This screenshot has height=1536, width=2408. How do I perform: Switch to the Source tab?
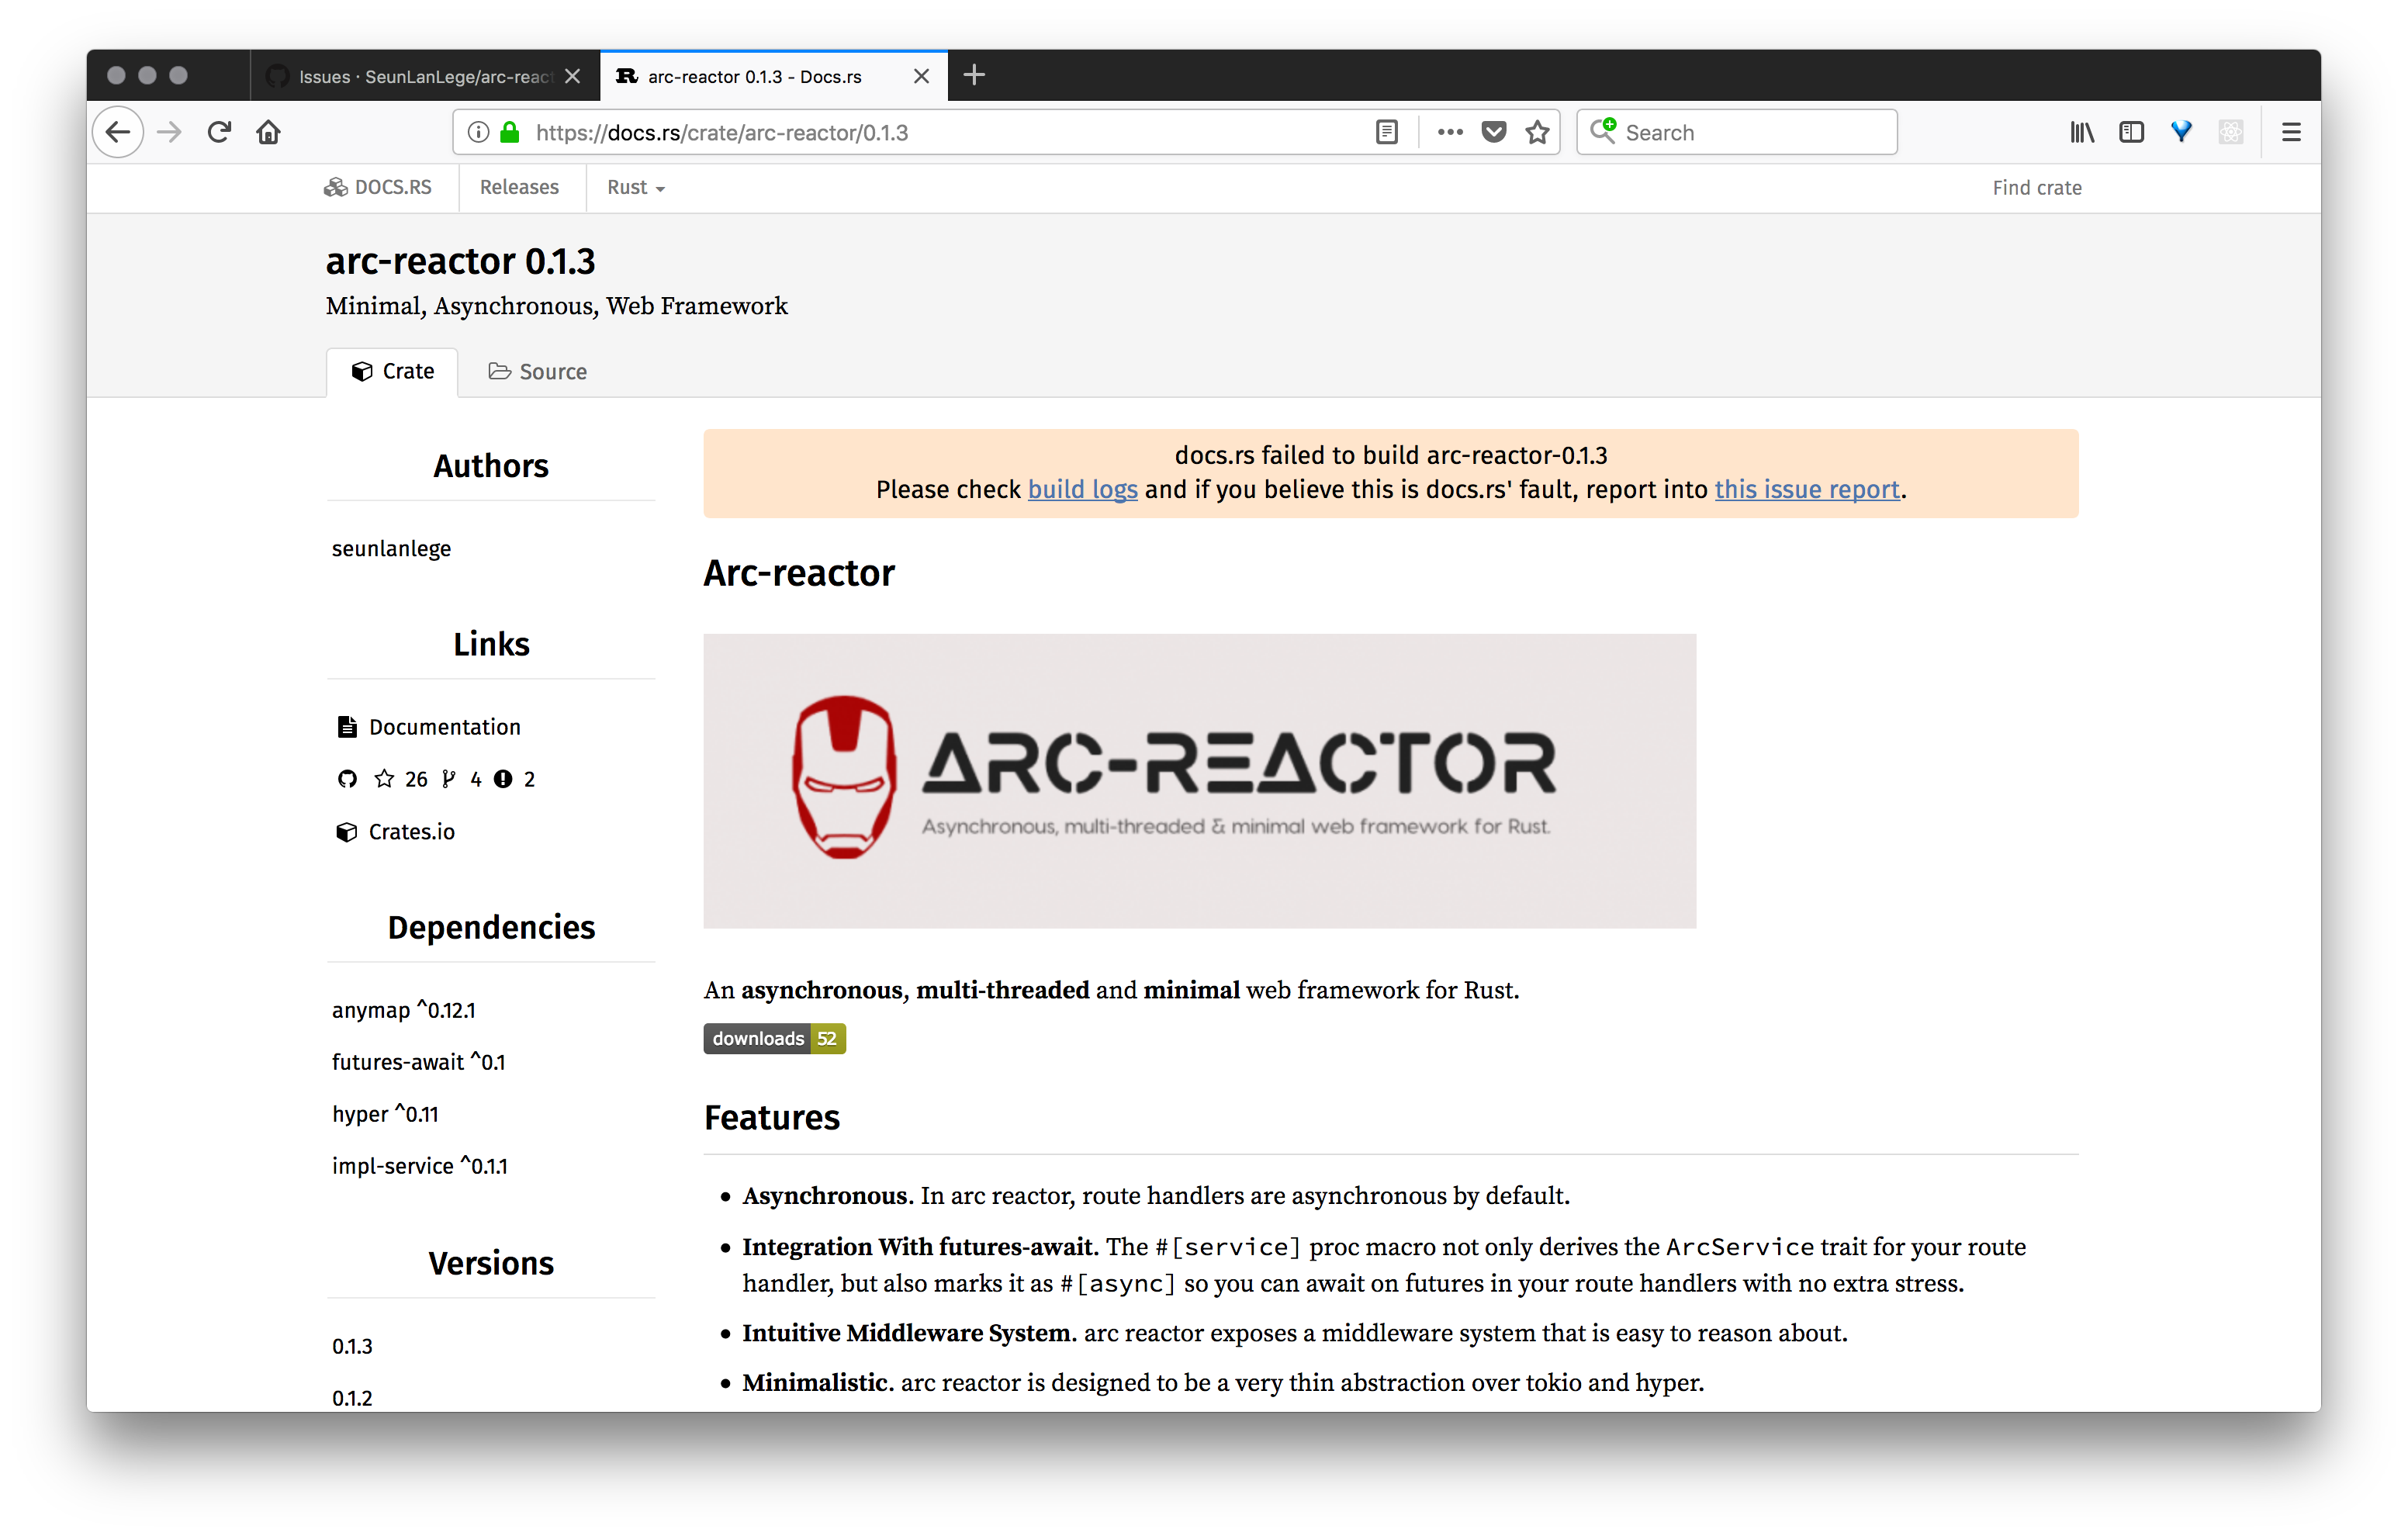click(x=537, y=371)
